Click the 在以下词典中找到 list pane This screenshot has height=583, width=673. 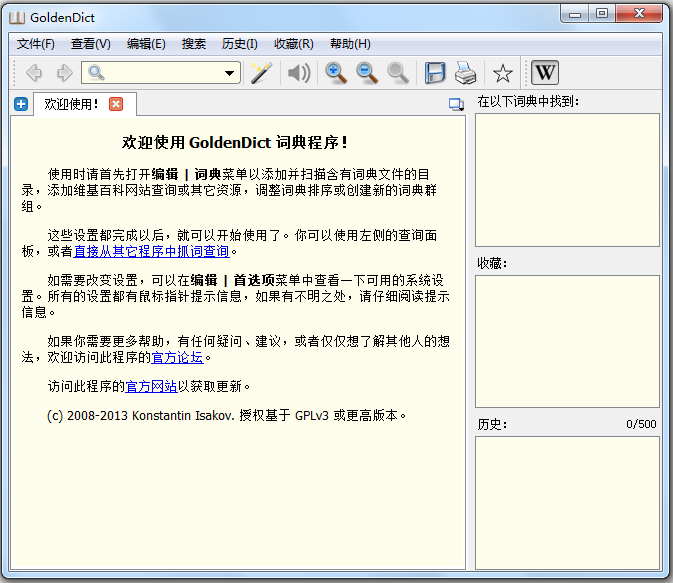(567, 180)
